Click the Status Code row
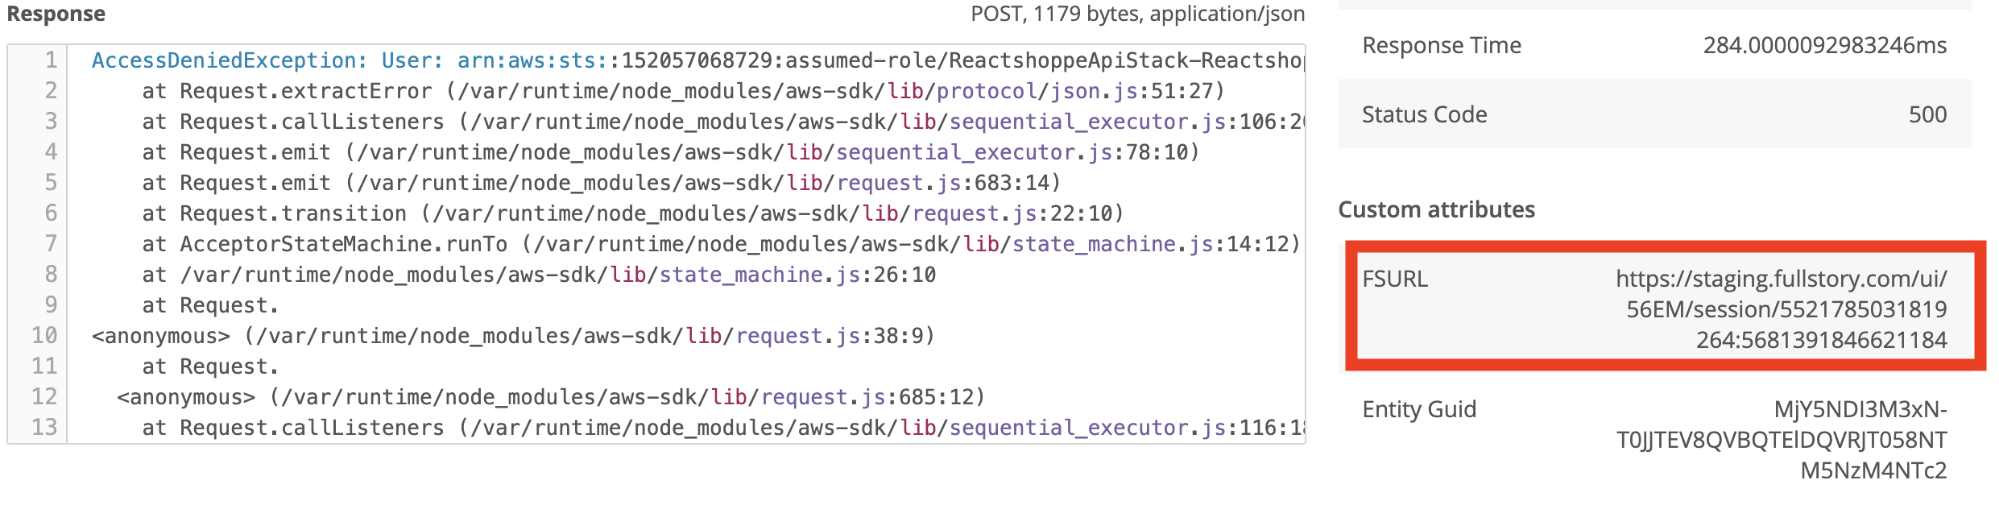 pyautogui.click(x=1655, y=114)
